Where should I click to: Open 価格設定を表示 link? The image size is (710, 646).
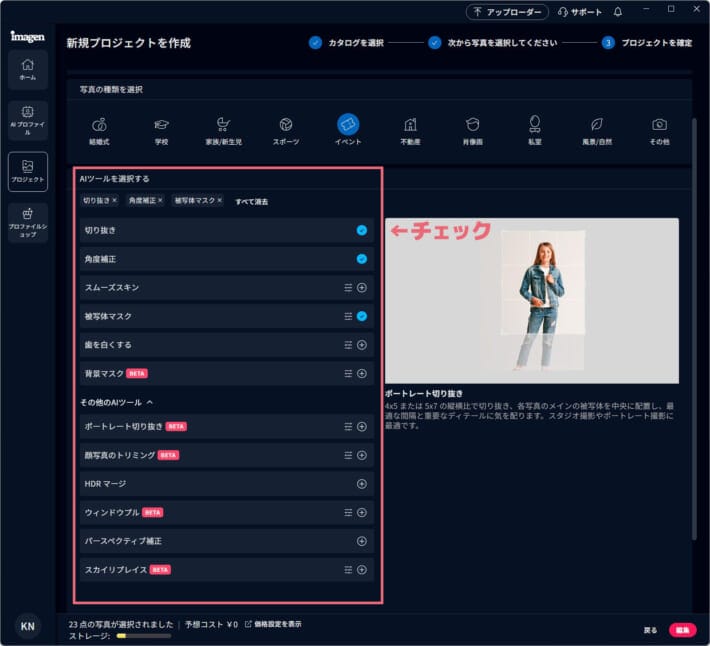tap(273, 624)
